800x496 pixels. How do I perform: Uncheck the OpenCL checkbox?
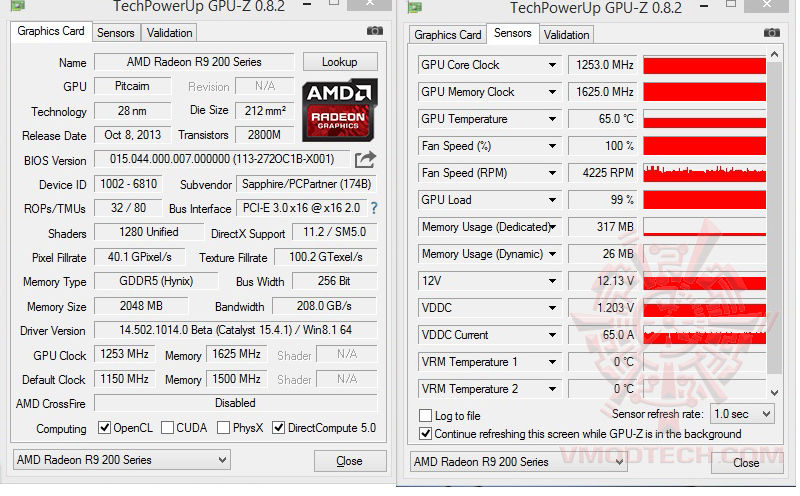(x=105, y=429)
